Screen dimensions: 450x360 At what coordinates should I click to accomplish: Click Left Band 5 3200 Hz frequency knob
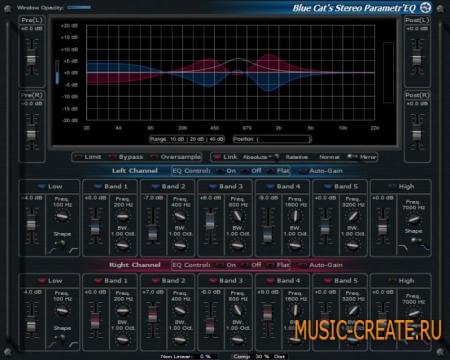[x=353, y=216]
